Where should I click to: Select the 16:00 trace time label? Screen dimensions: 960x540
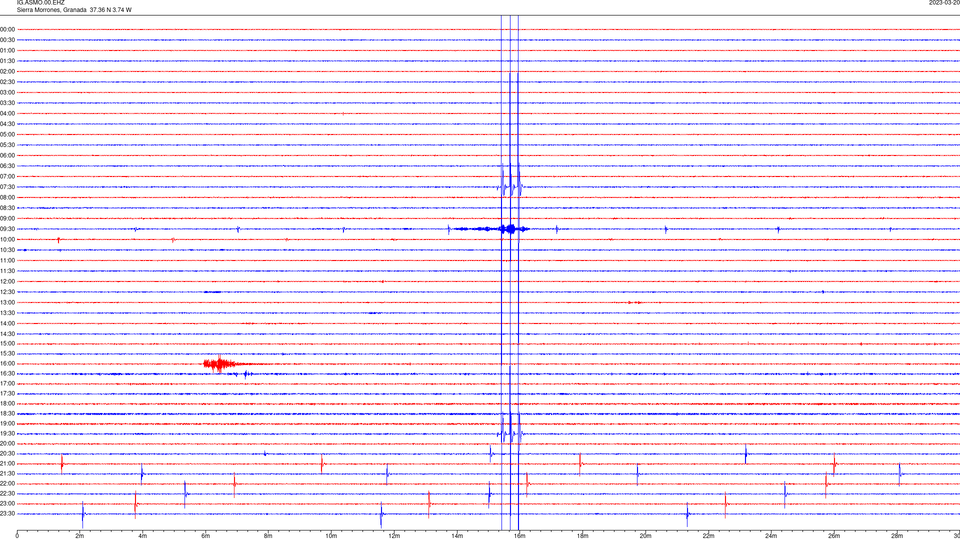click(7, 364)
